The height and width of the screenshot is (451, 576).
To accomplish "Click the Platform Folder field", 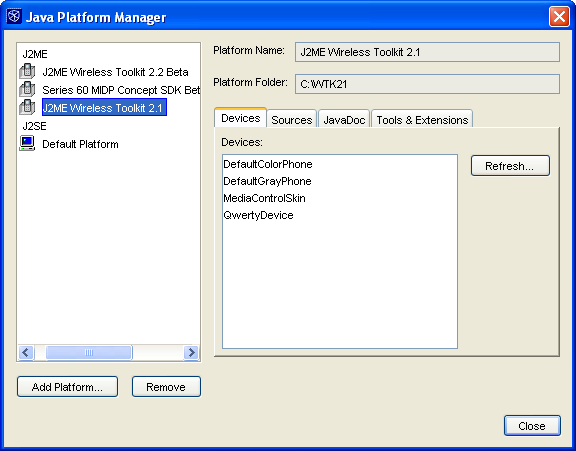I will click(x=427, y=84).
